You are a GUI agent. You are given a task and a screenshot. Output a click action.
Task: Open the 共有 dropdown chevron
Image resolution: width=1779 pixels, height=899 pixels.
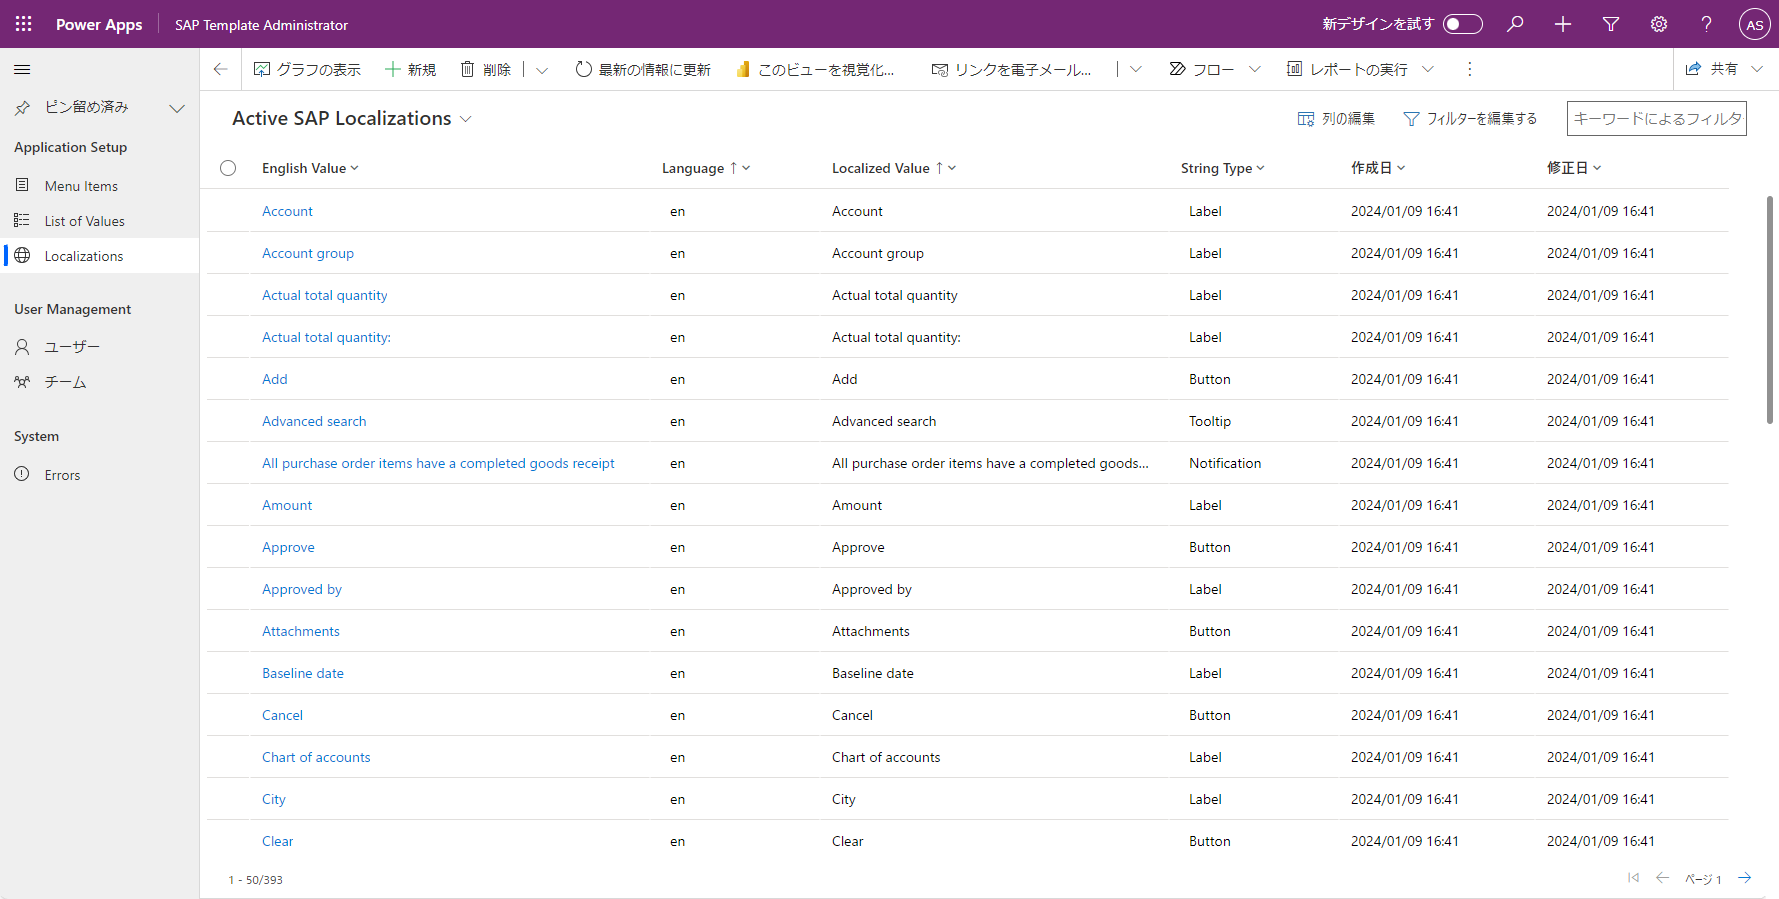(x=1757, y=69)
